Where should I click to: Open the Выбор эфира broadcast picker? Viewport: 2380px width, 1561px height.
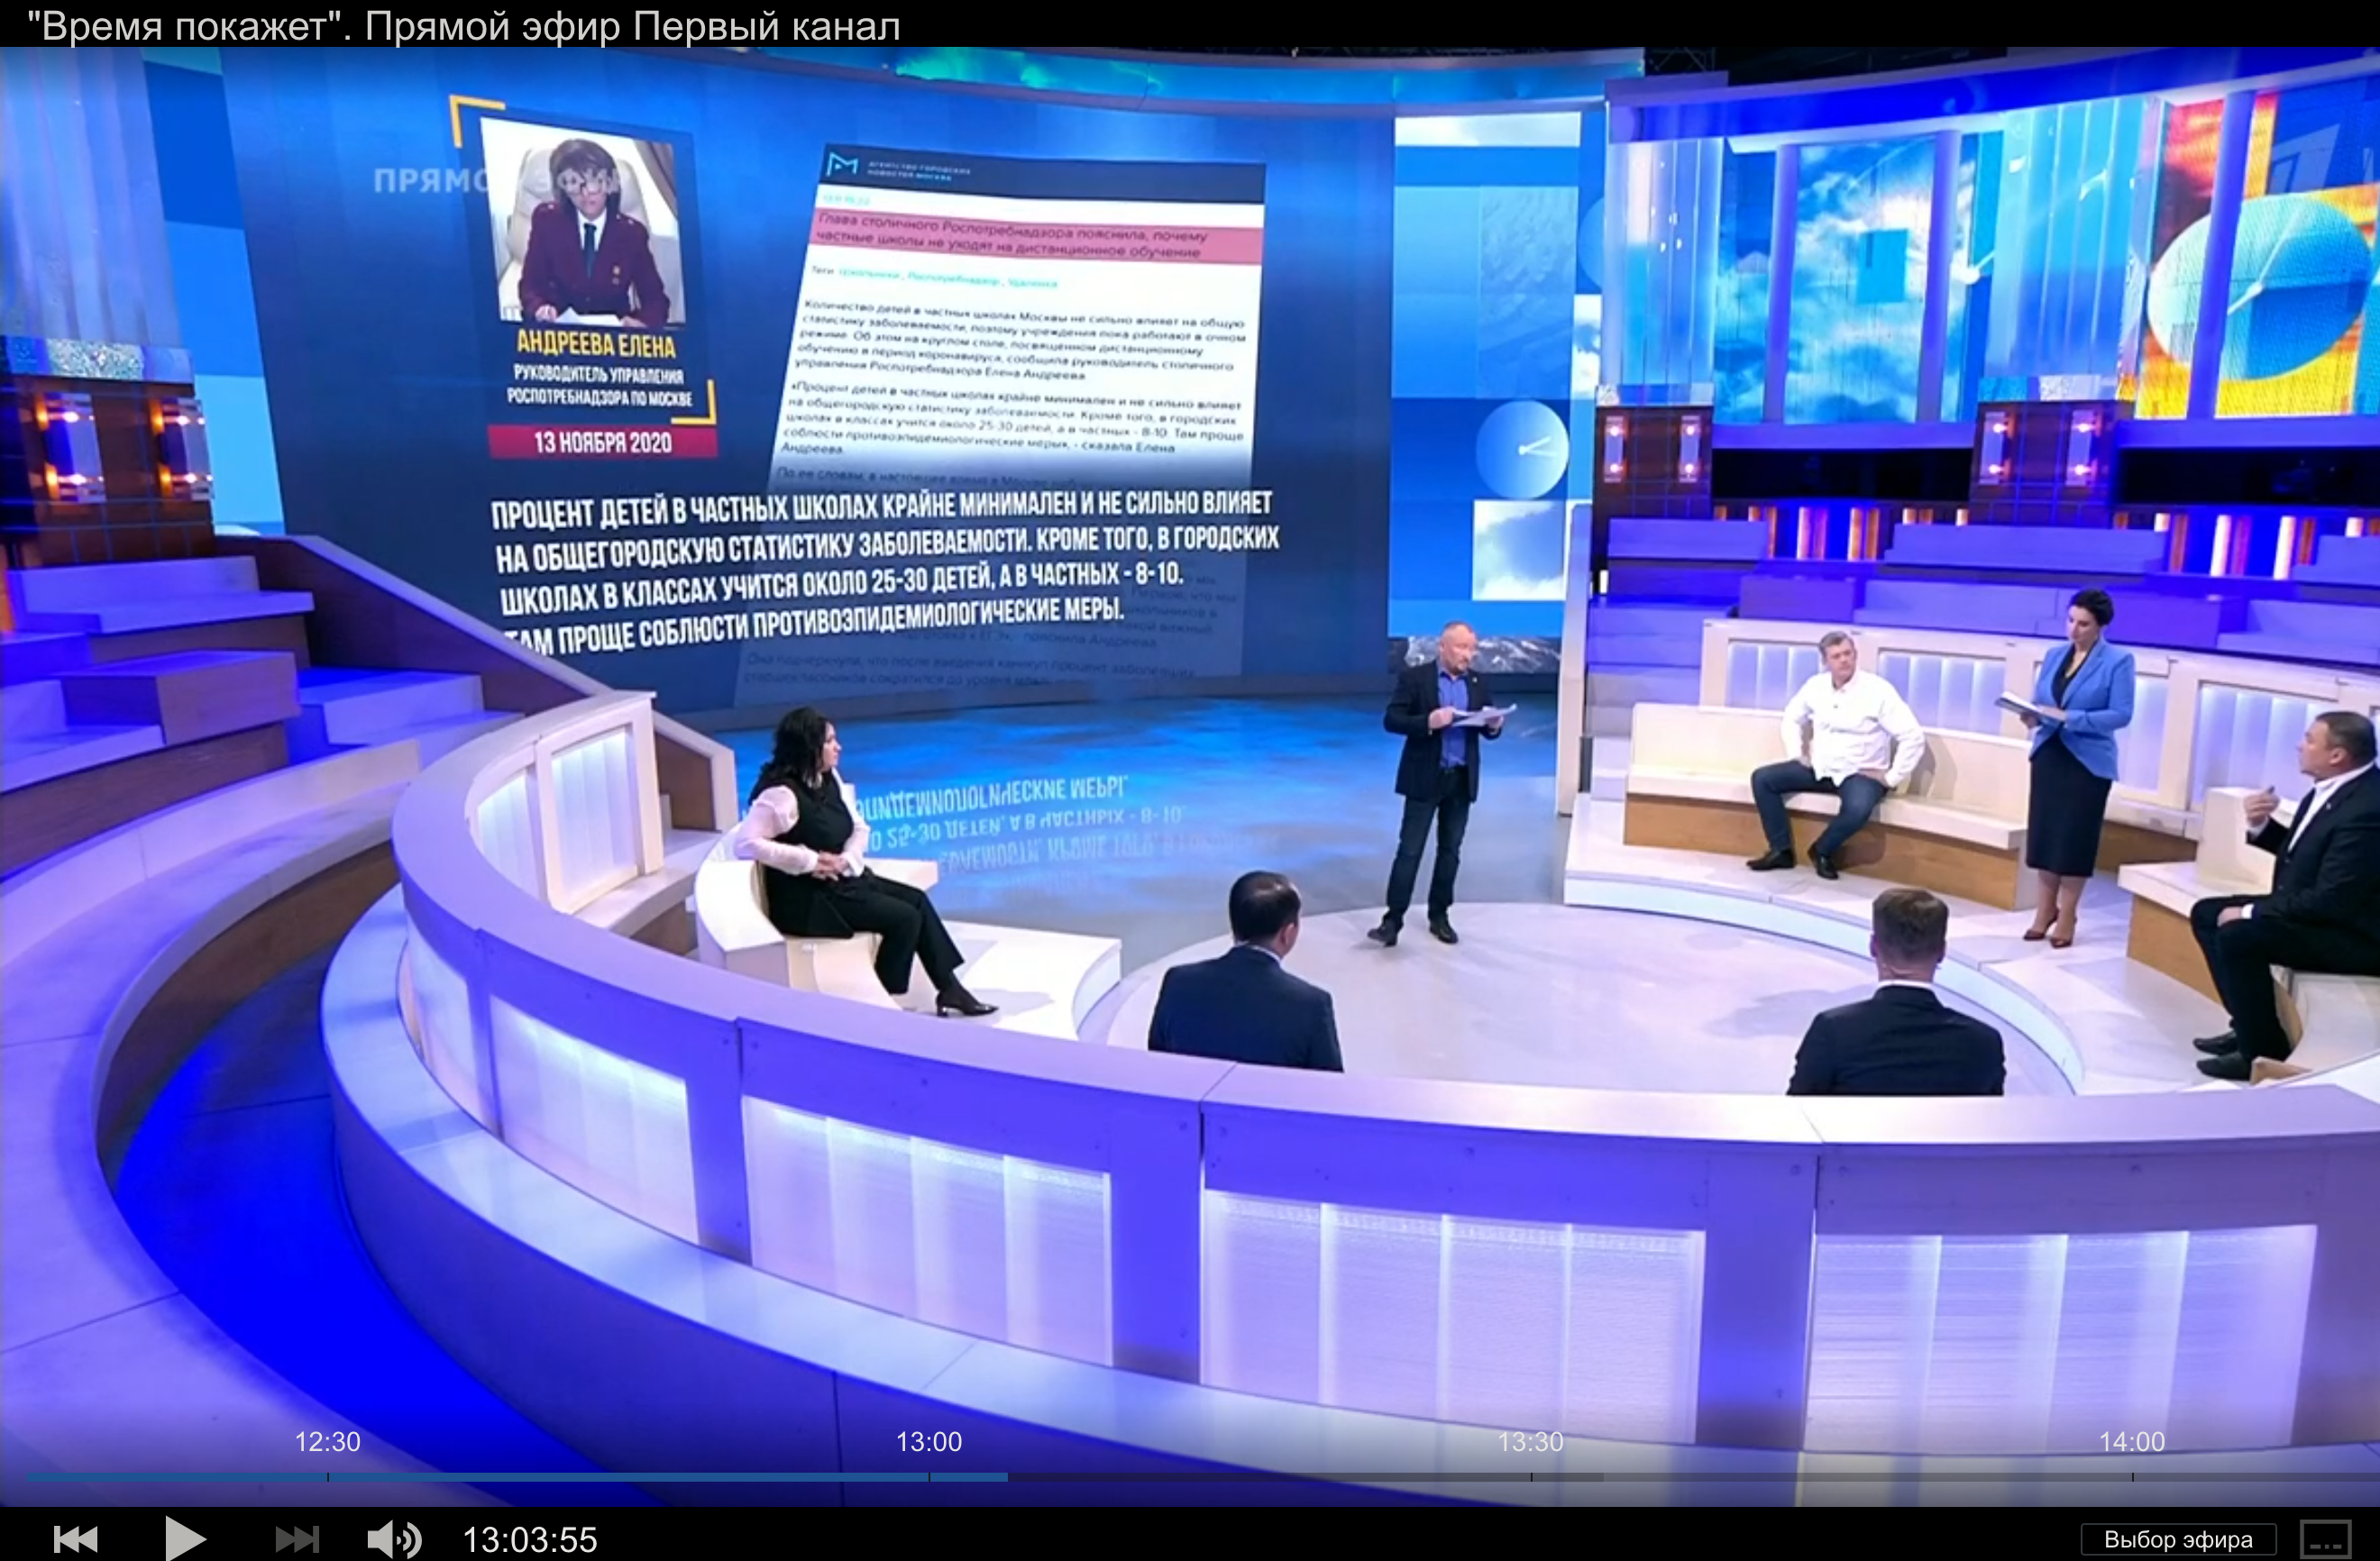pos(2178,1539)
